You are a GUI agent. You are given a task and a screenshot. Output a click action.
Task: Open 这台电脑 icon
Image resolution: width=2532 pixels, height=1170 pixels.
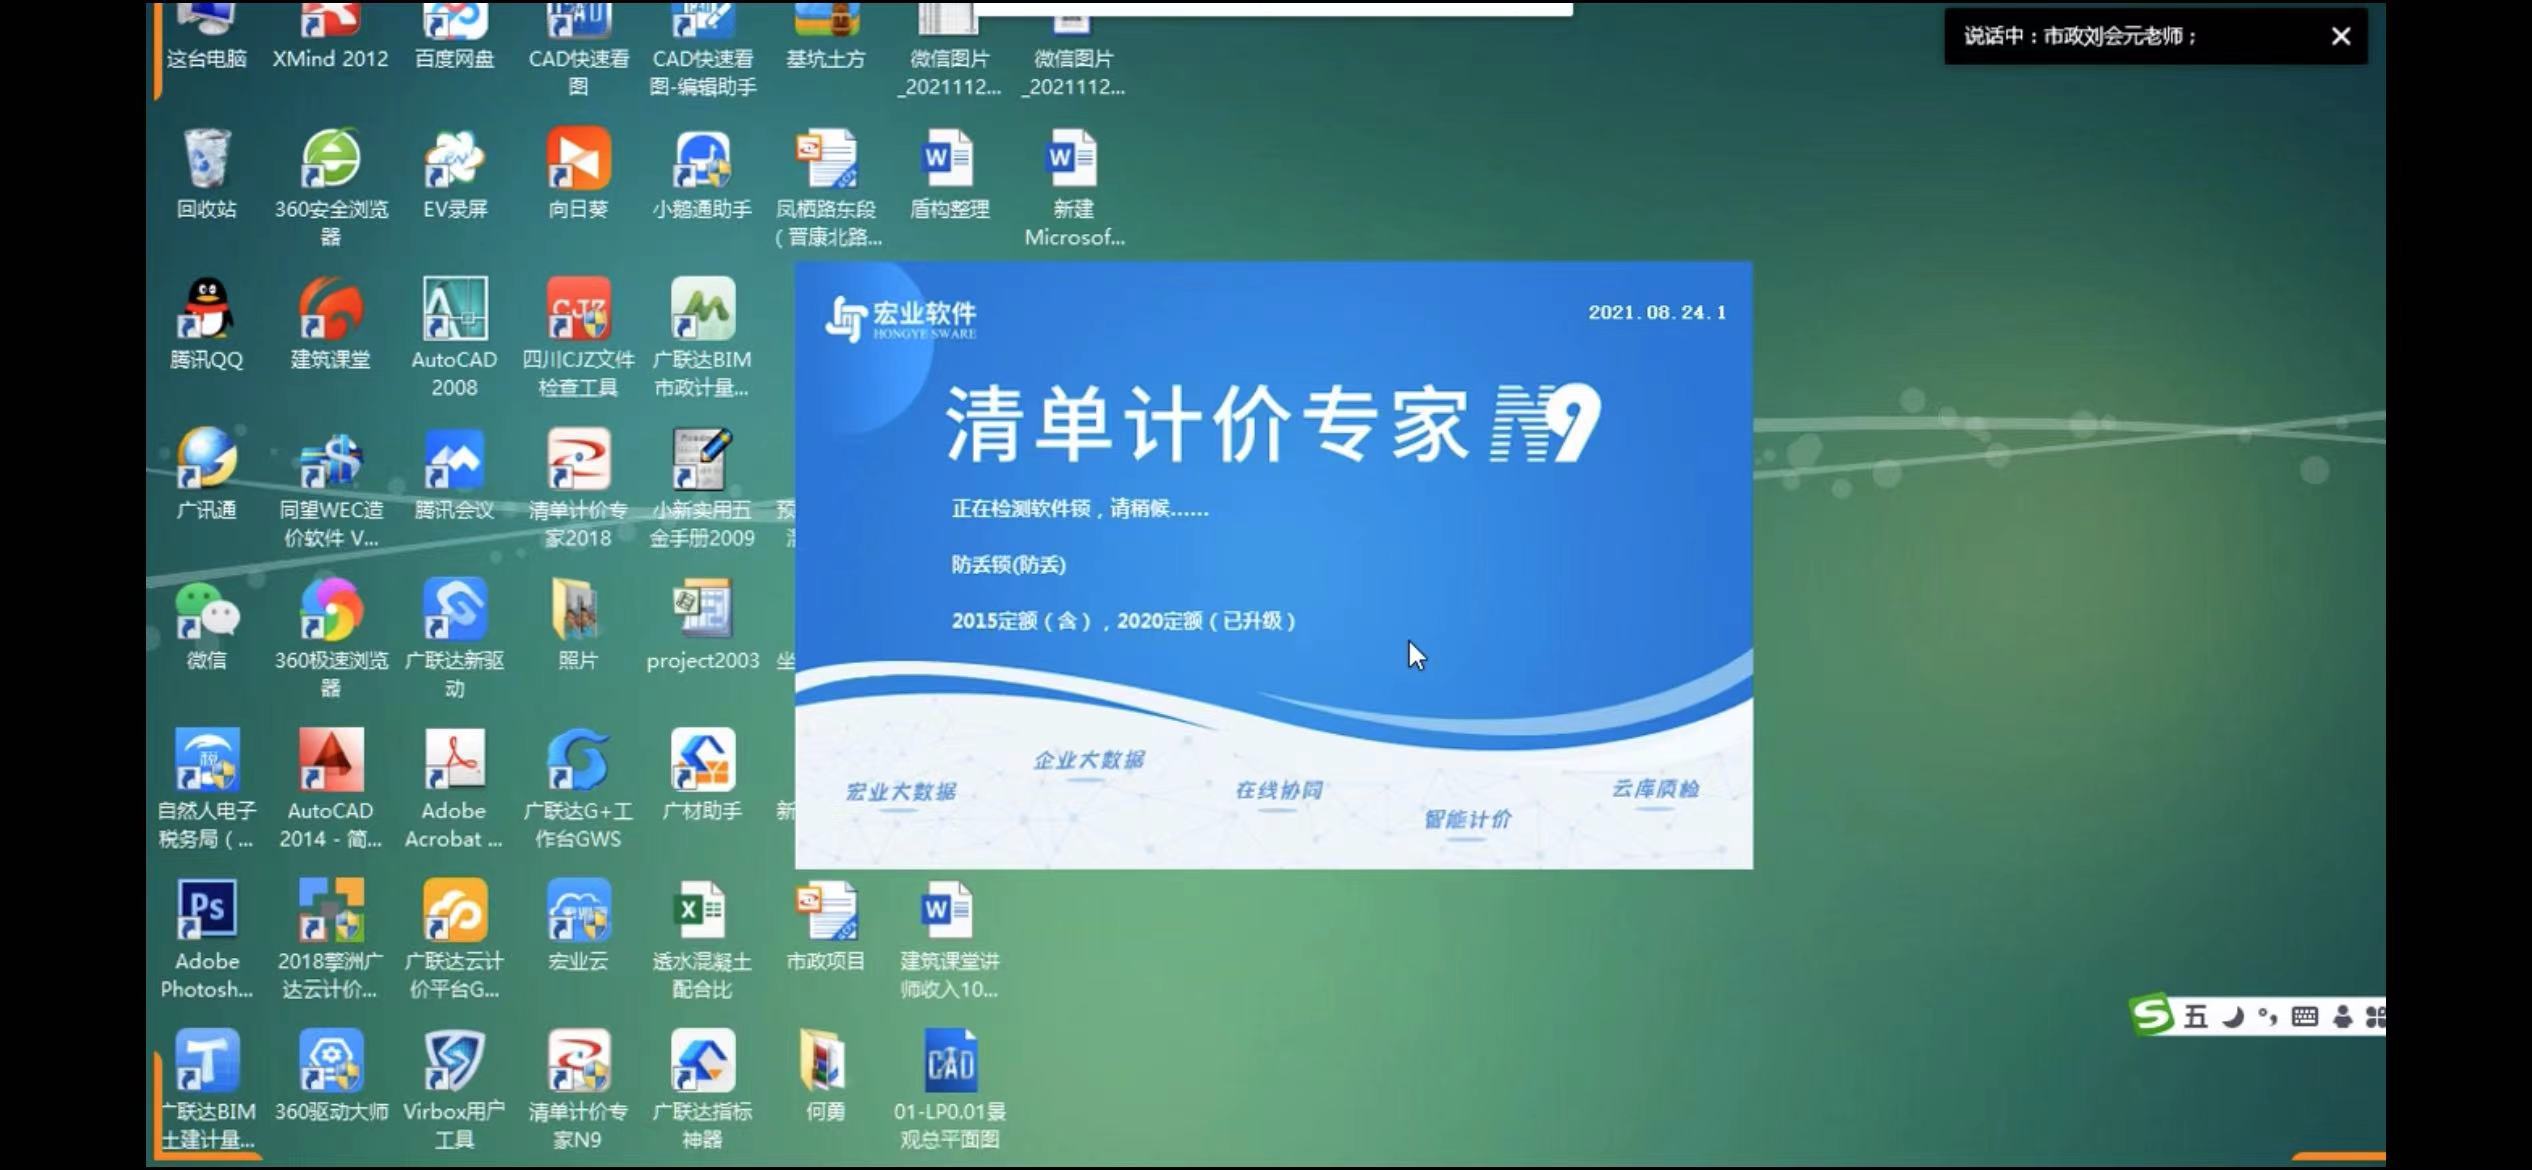(206, 35)
